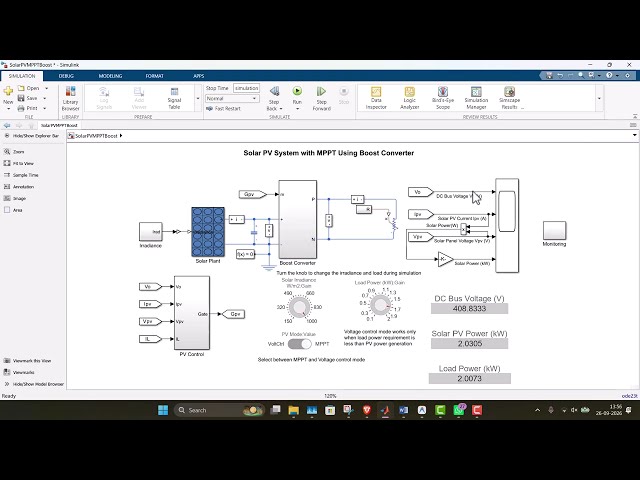
Task: Select the Annotation tool
Action: pyautogui.click(x=7, y=187)
